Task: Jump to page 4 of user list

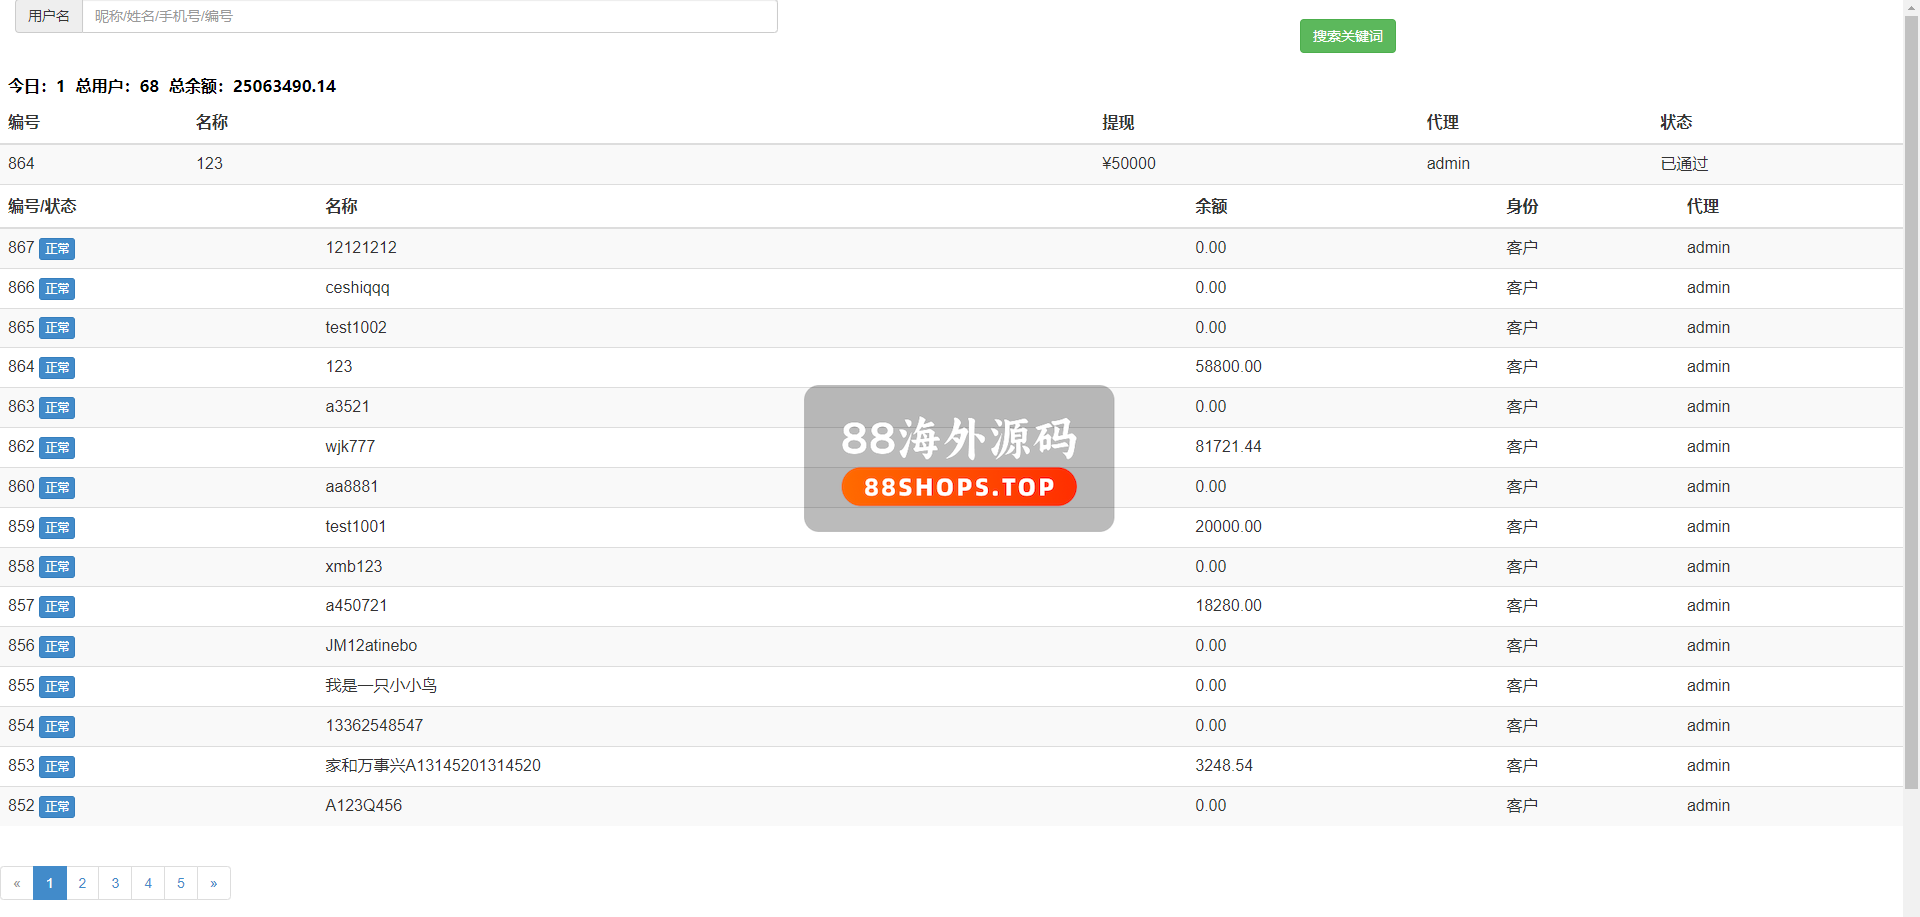Action: coord(148,883)
